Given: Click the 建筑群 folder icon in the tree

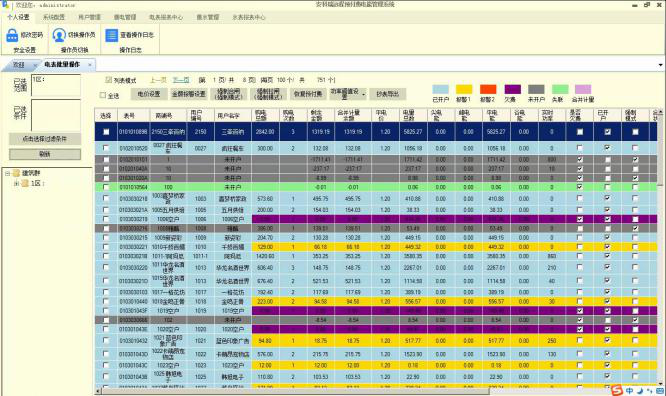Looking at the screenshot, I should [x=17, y=173].
